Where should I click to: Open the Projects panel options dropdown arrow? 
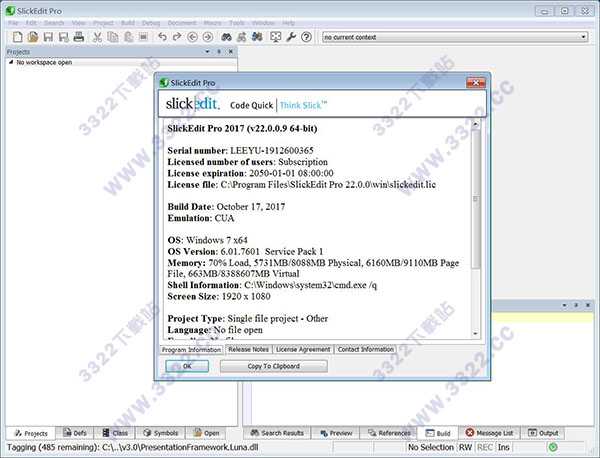pyautogui.click(x=207, y=50)
